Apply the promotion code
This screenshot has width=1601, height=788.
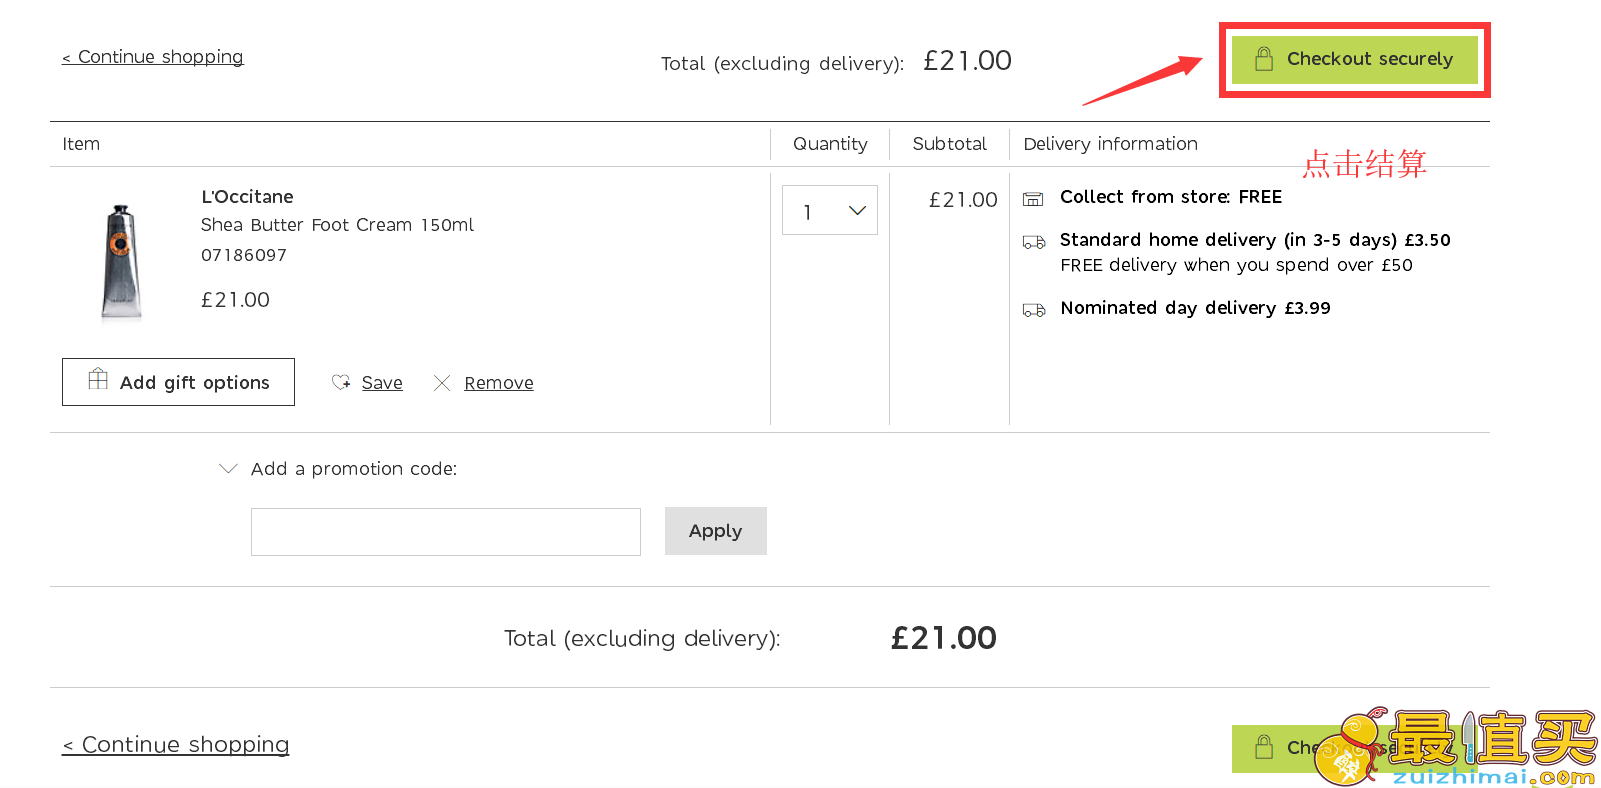click(x=716, y=531)
